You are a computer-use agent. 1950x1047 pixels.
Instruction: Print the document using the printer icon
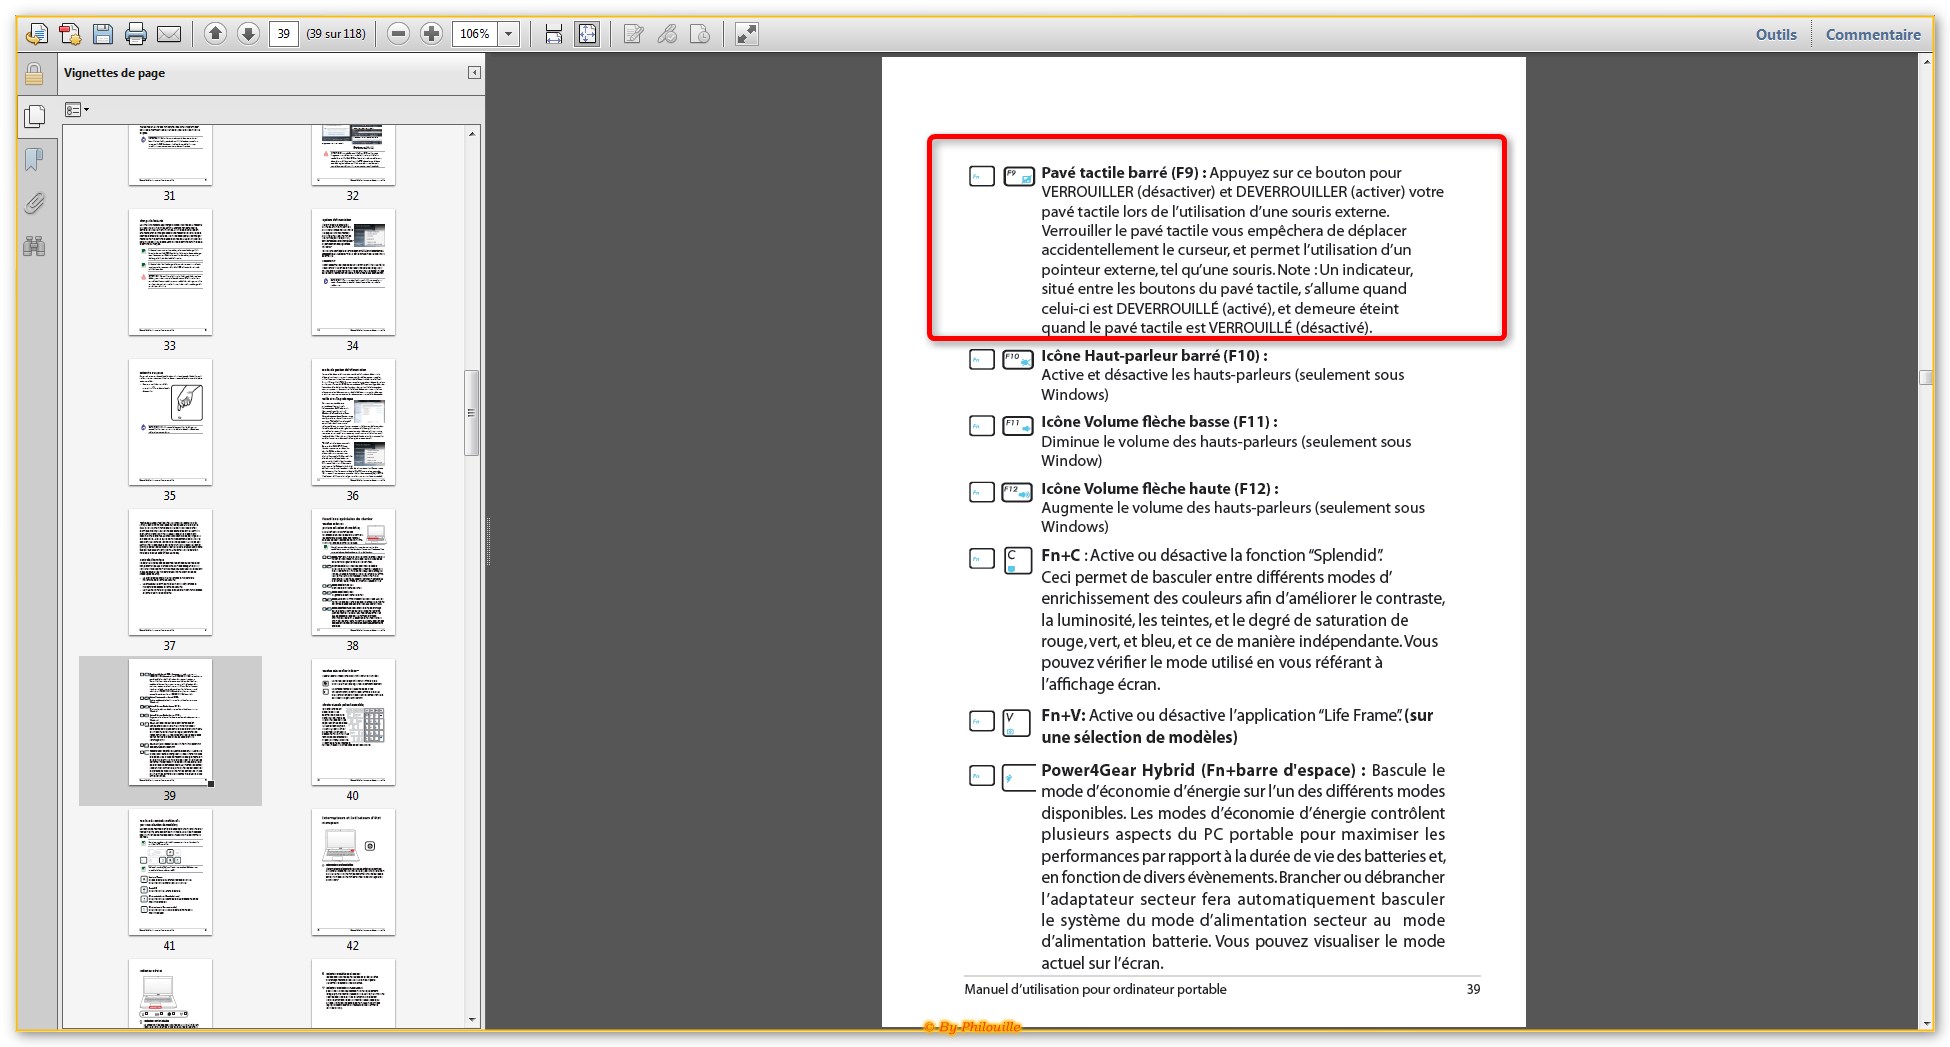click(136, 34)
